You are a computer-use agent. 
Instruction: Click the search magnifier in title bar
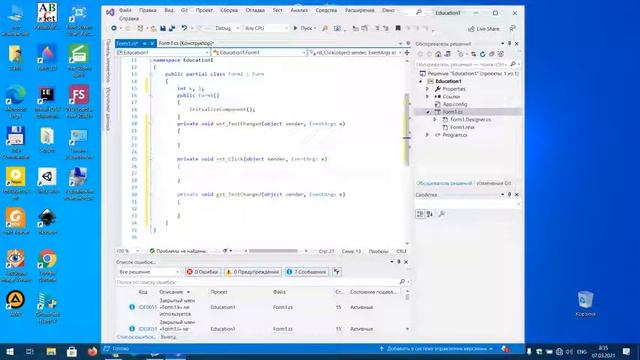419,12
